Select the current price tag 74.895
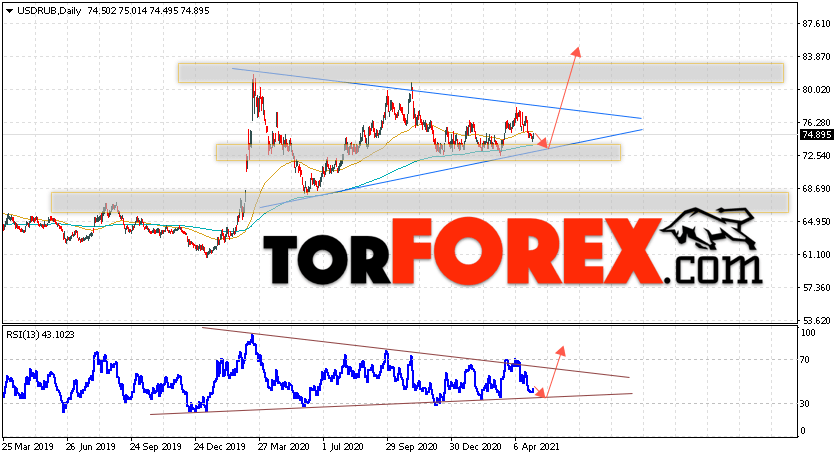 [x=816, y=135]
